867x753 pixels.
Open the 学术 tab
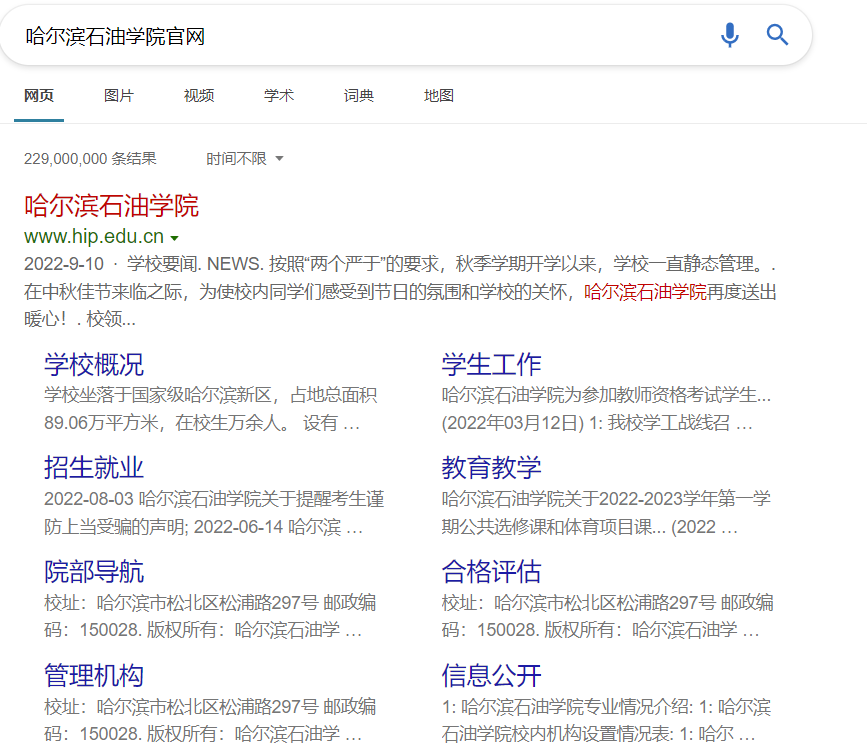click(x=279, y=96)
